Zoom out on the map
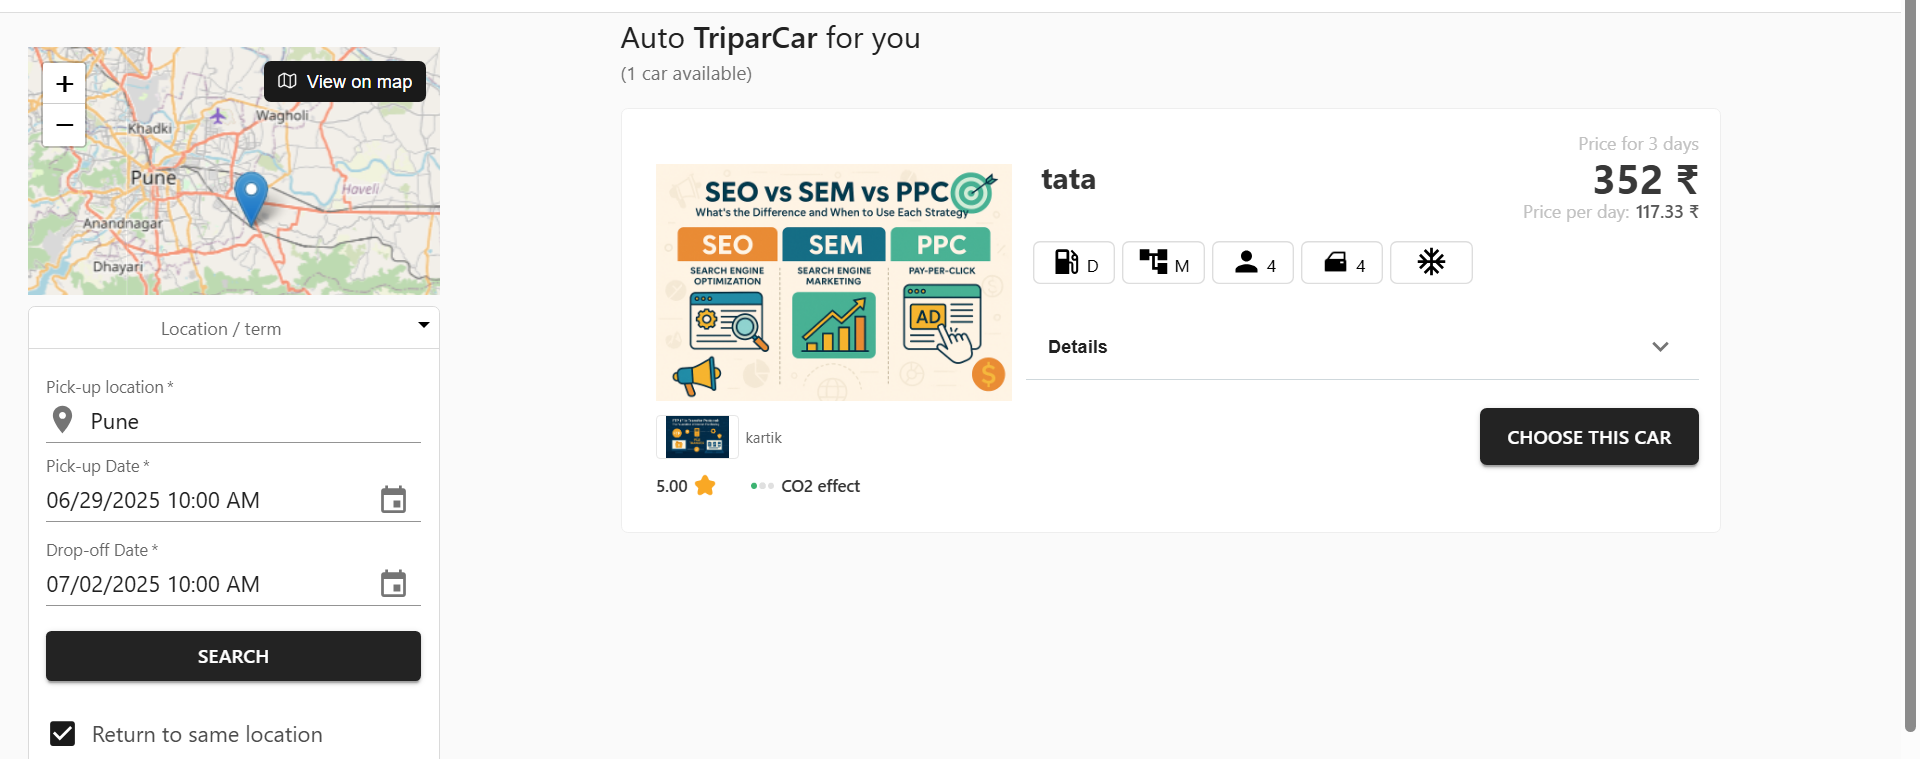 pyautogui.click(x=63, y=125)
